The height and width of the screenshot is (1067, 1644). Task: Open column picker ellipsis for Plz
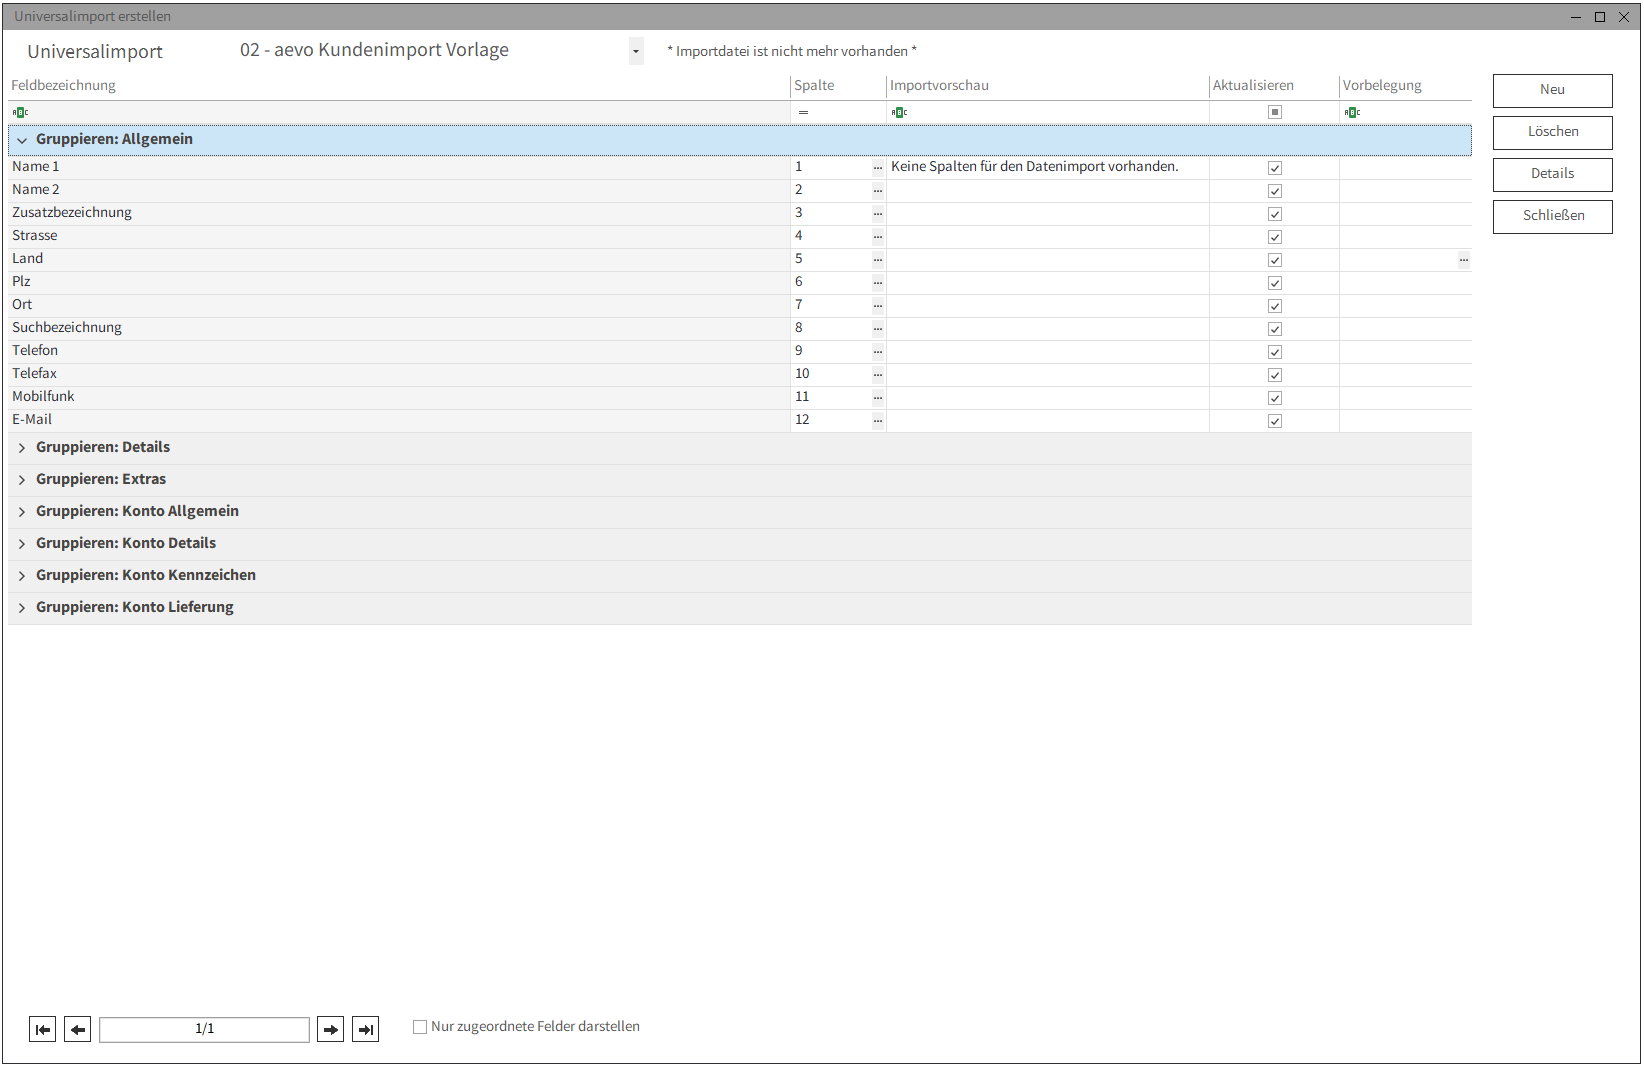878,282
